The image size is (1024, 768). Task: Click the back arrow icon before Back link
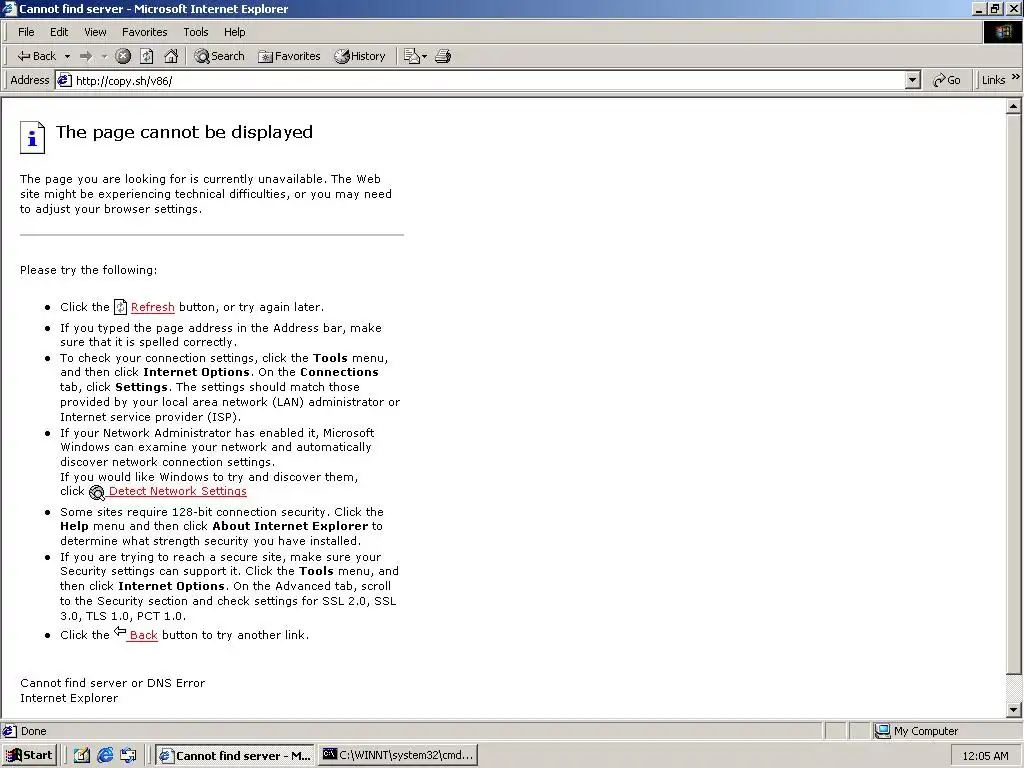(x=120, y=632)
